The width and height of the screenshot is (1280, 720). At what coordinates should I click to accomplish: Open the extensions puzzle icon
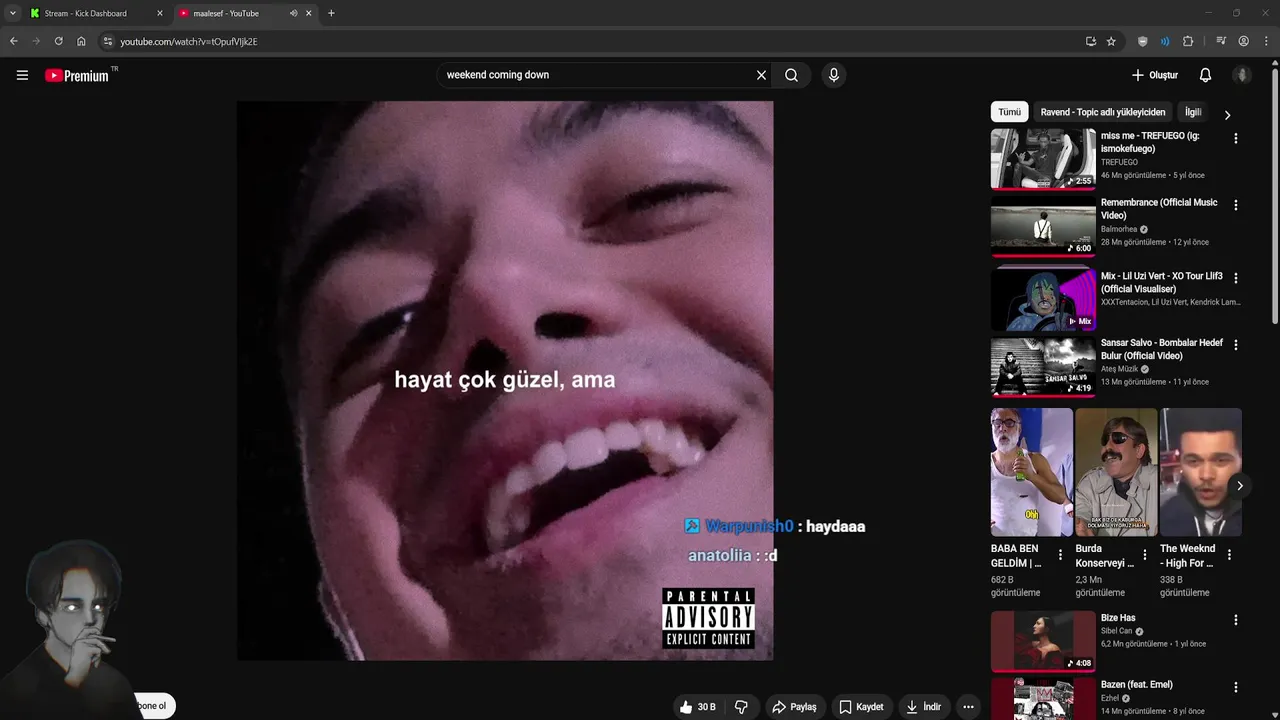(x=1188, y=41)
